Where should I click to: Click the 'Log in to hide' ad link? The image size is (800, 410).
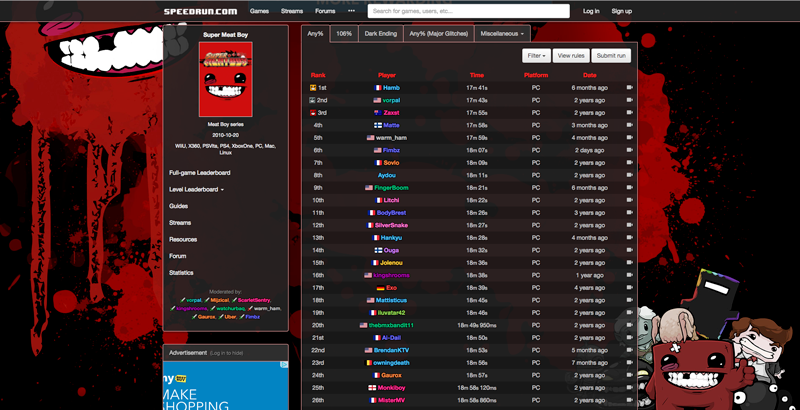pyautogui.click(x=227, y=353)
